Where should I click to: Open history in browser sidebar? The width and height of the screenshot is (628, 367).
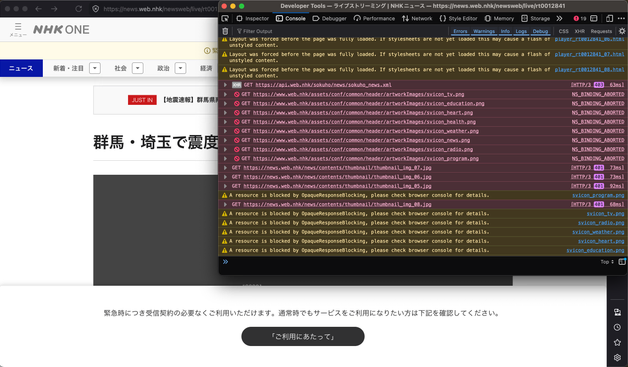617,327
